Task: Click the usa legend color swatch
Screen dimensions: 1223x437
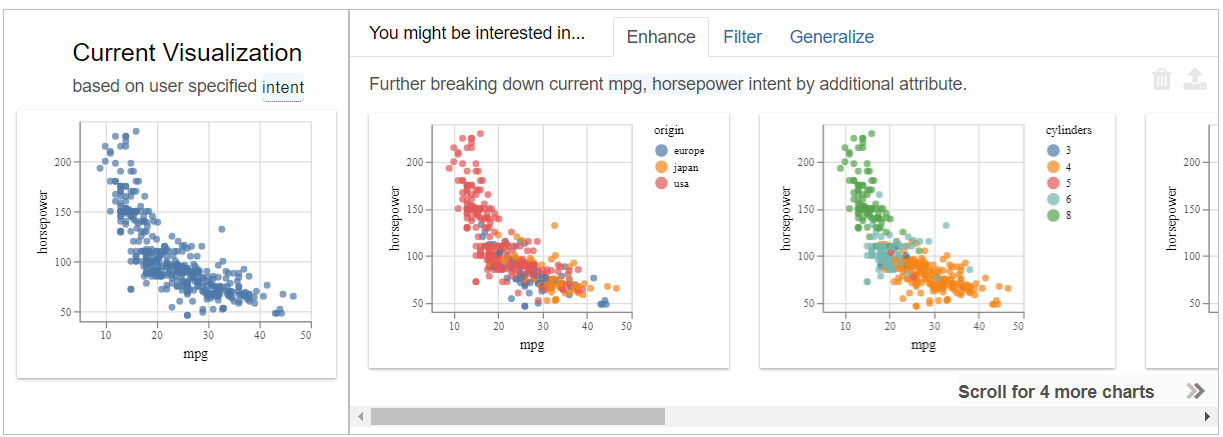Action: pos(661,184)
